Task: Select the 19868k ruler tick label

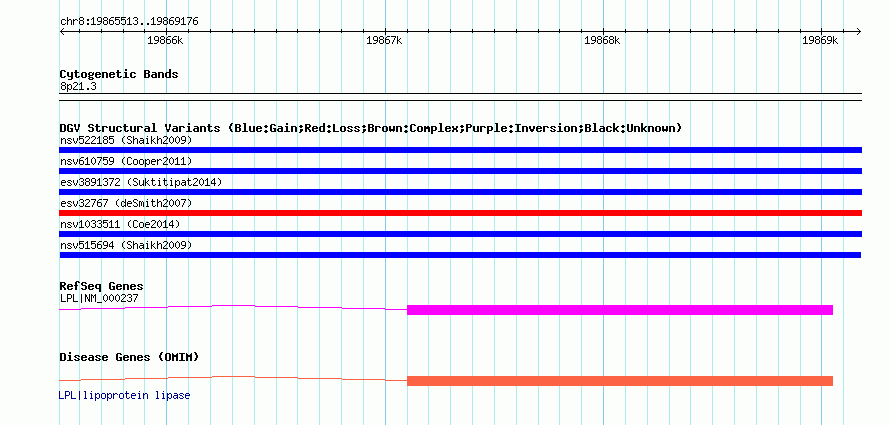Action: click(x=602, y=40)
